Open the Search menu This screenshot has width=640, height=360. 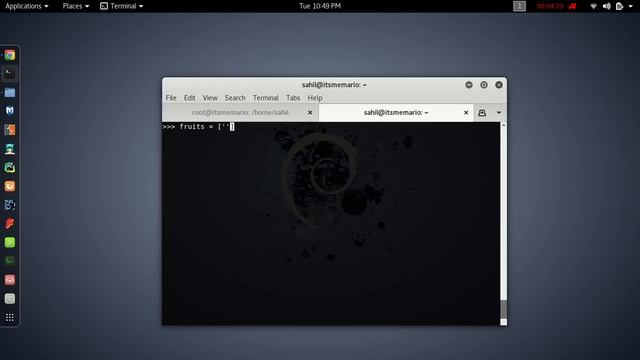[x=235, y=98]
